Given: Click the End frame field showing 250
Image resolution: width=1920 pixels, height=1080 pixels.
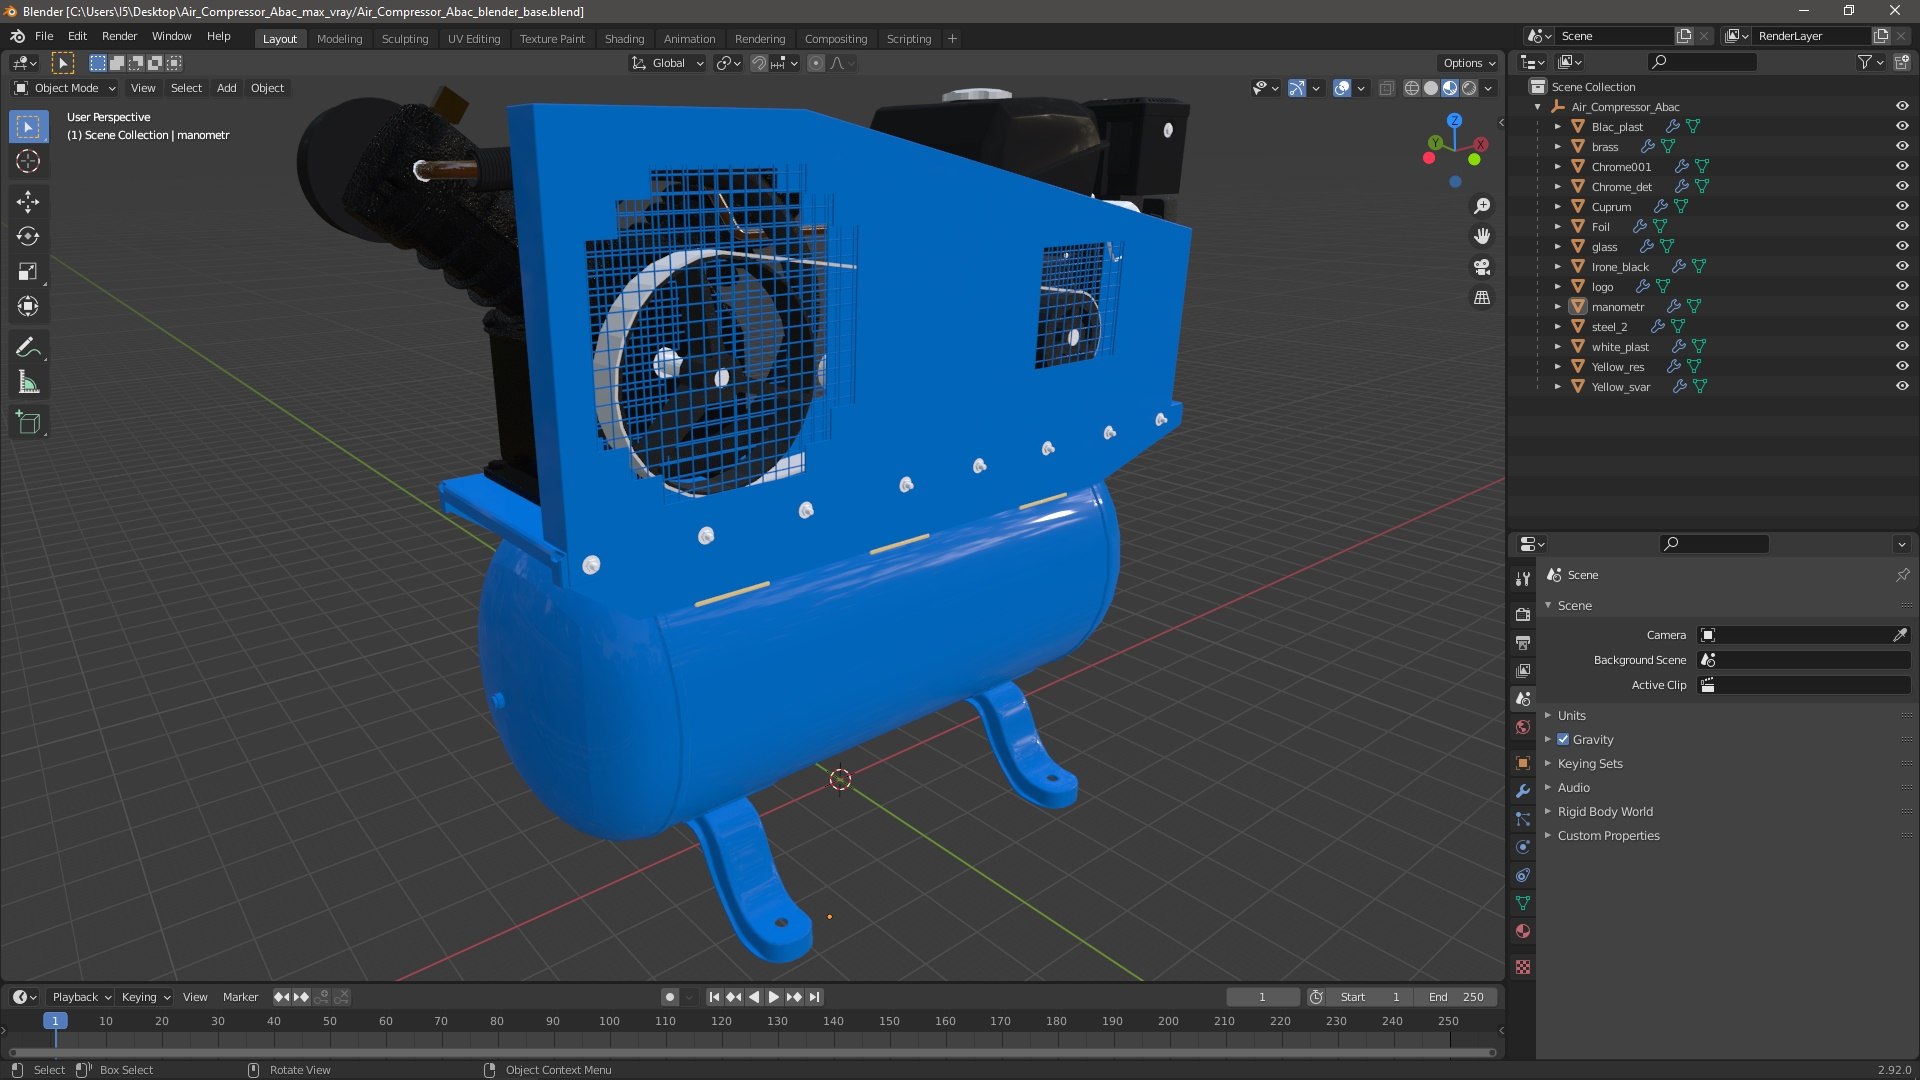Looking at the screenshot, I should (x=1456, y=997).
